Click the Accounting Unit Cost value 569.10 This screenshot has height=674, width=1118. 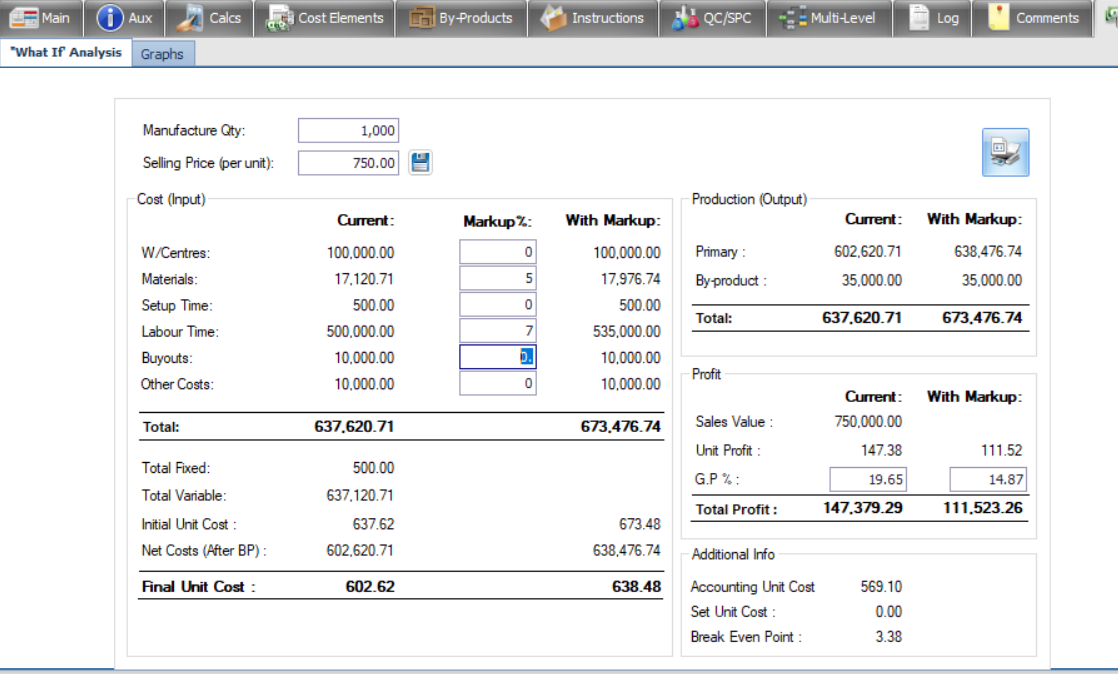coord(881,586)
